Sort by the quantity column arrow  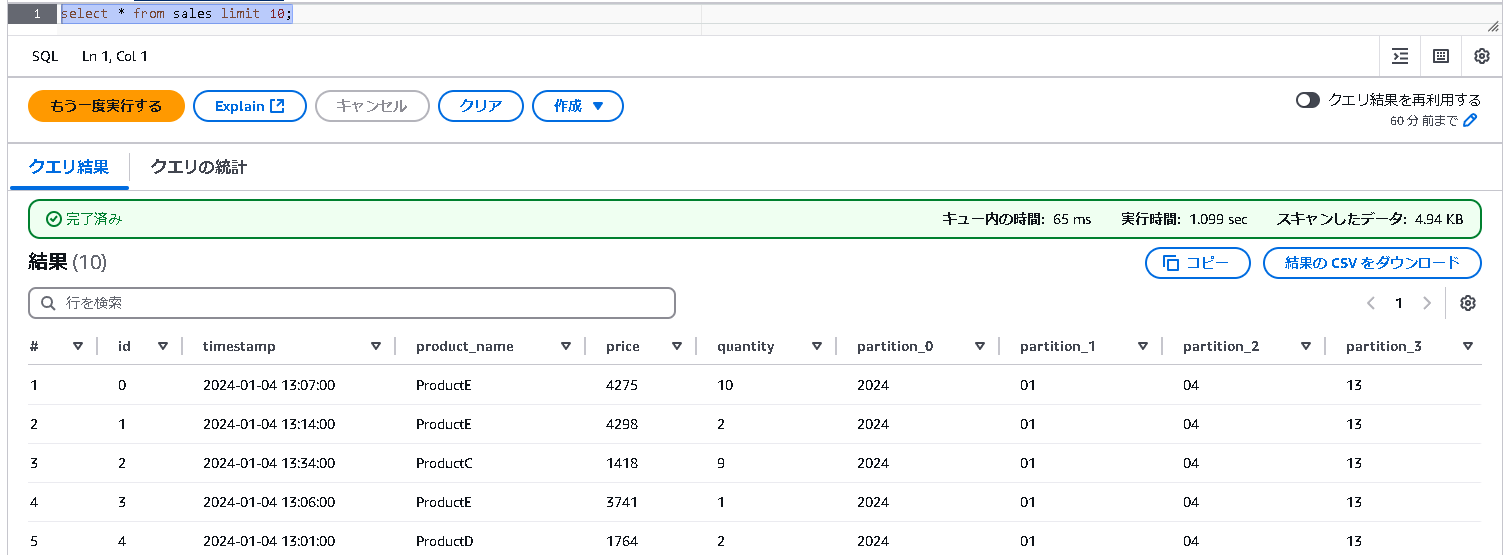click(x=817, y=346)
